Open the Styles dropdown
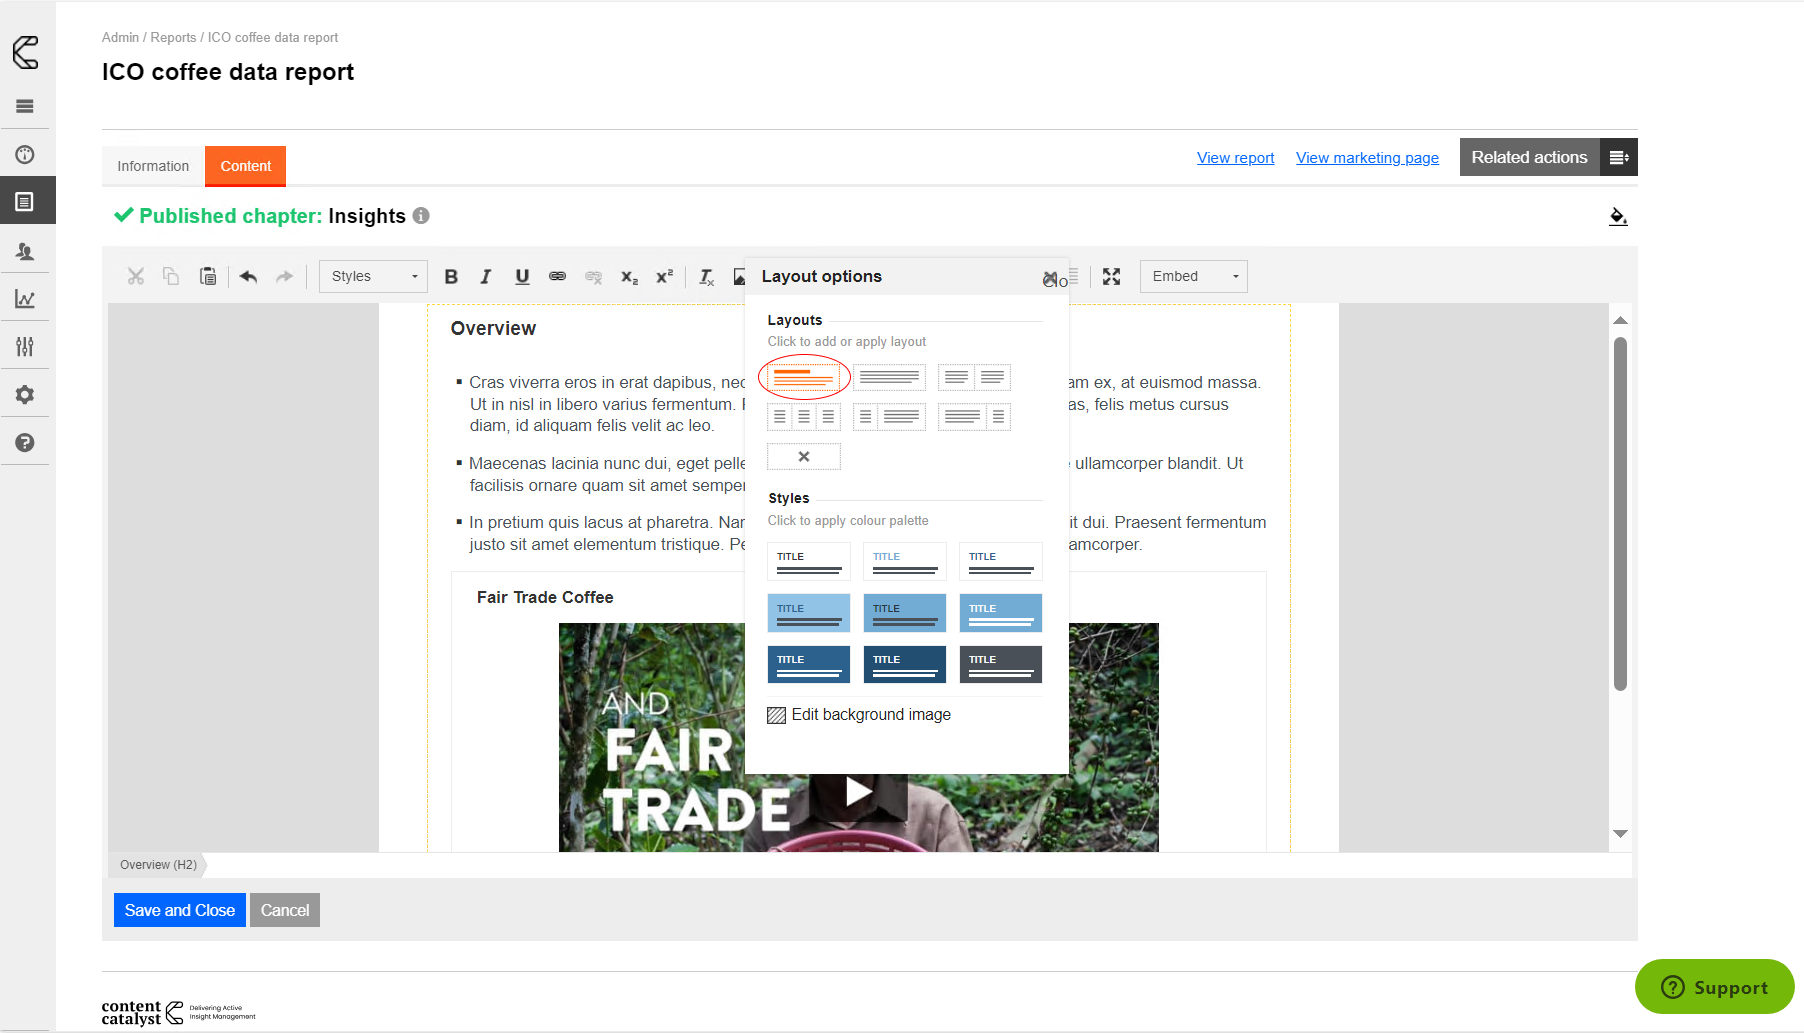The height and width of the screenshot is (1033, 1804). (373, 277)
